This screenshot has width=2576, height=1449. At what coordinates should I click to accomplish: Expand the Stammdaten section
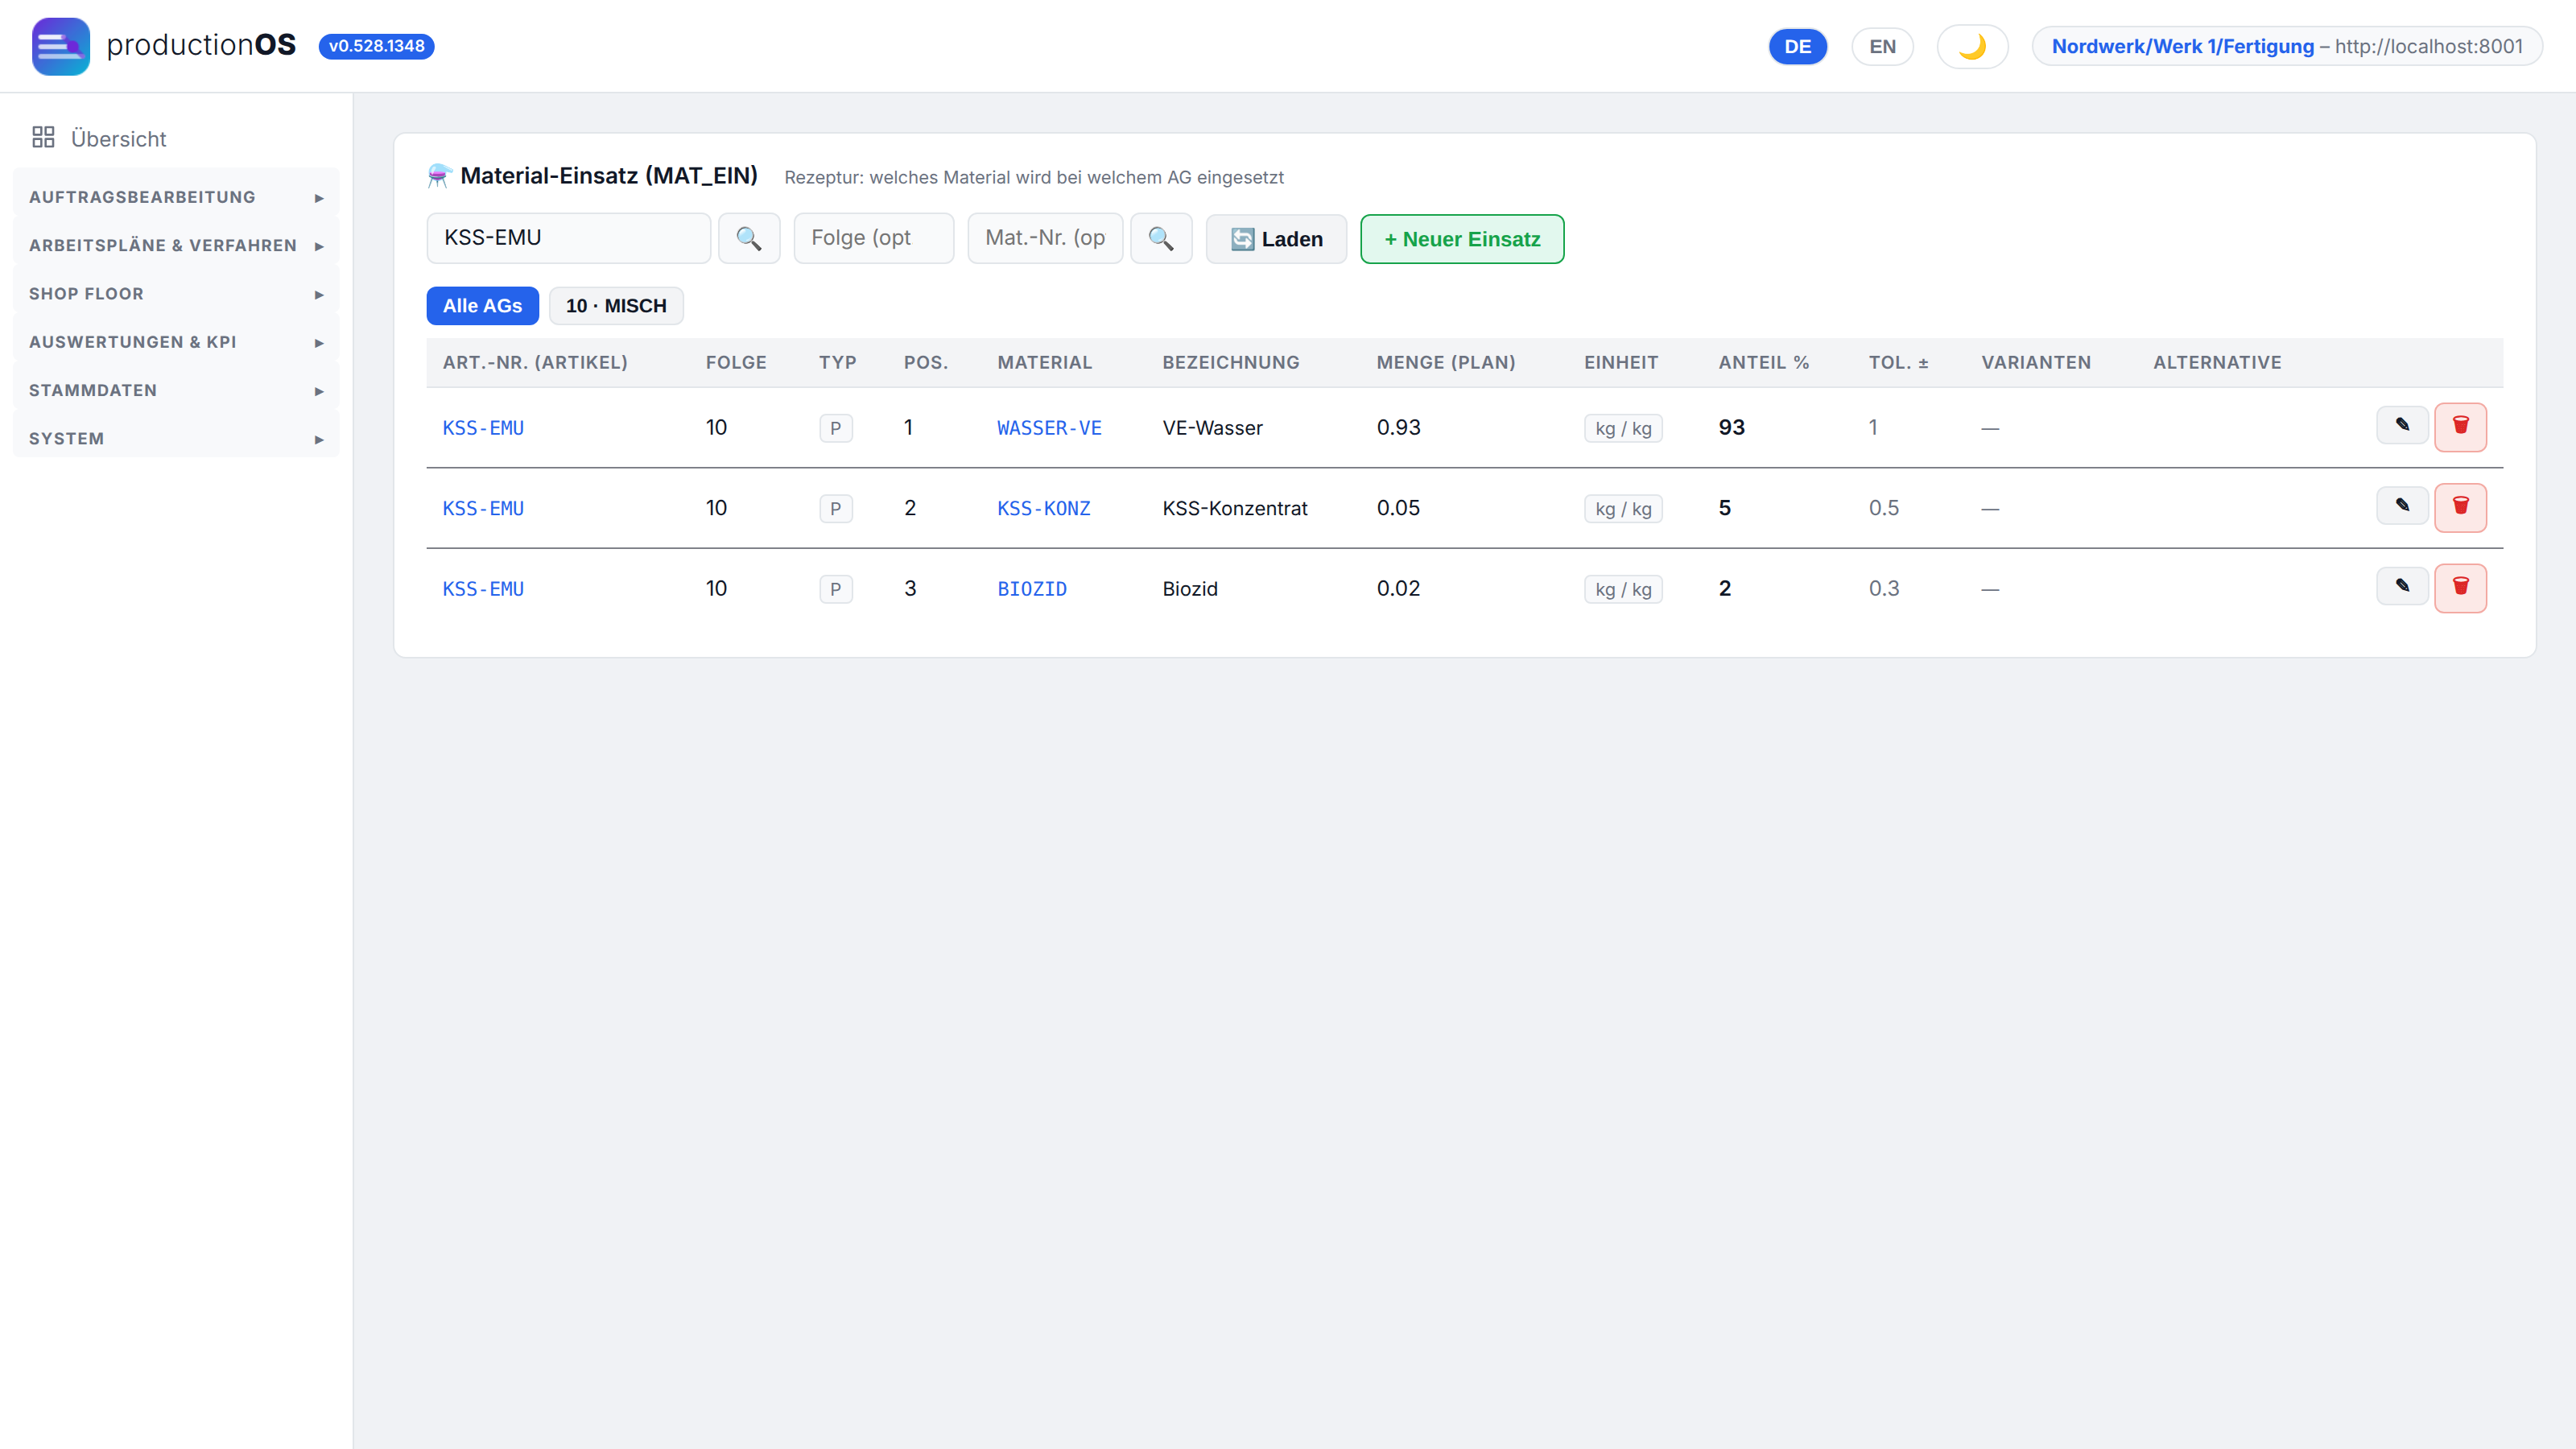[176, 390]
